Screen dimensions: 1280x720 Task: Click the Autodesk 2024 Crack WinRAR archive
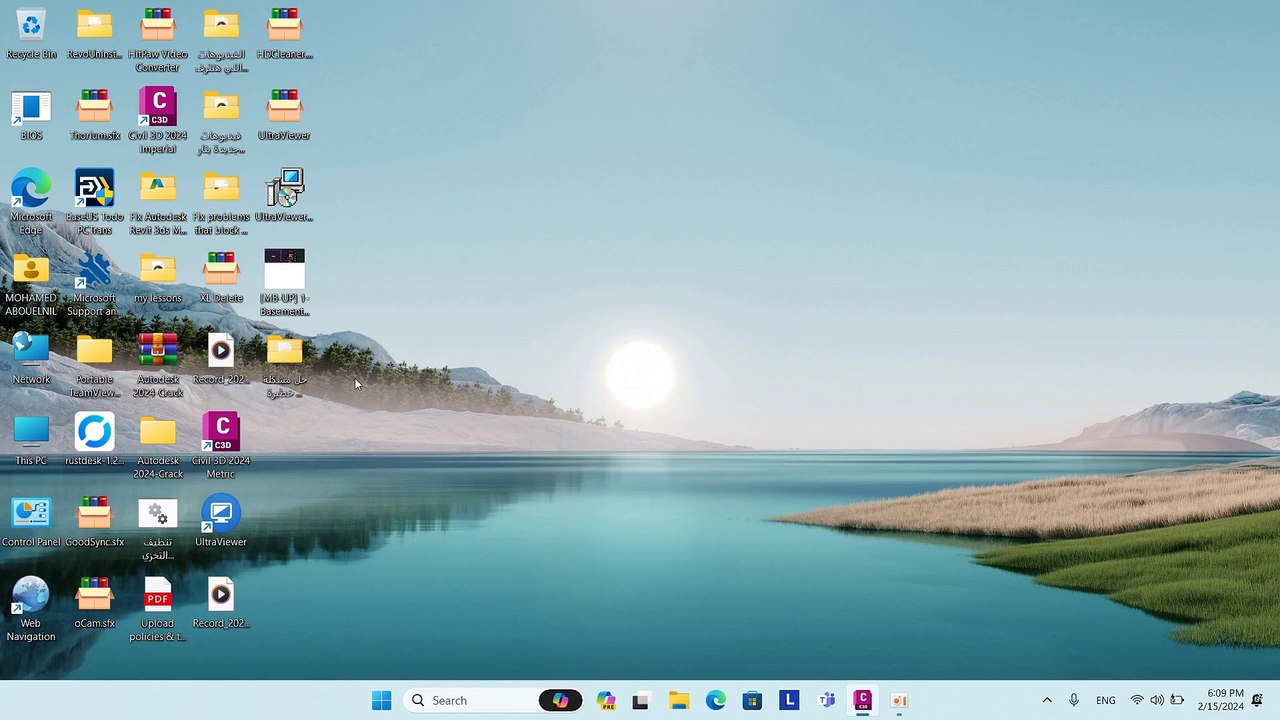[x=157, y=352]
